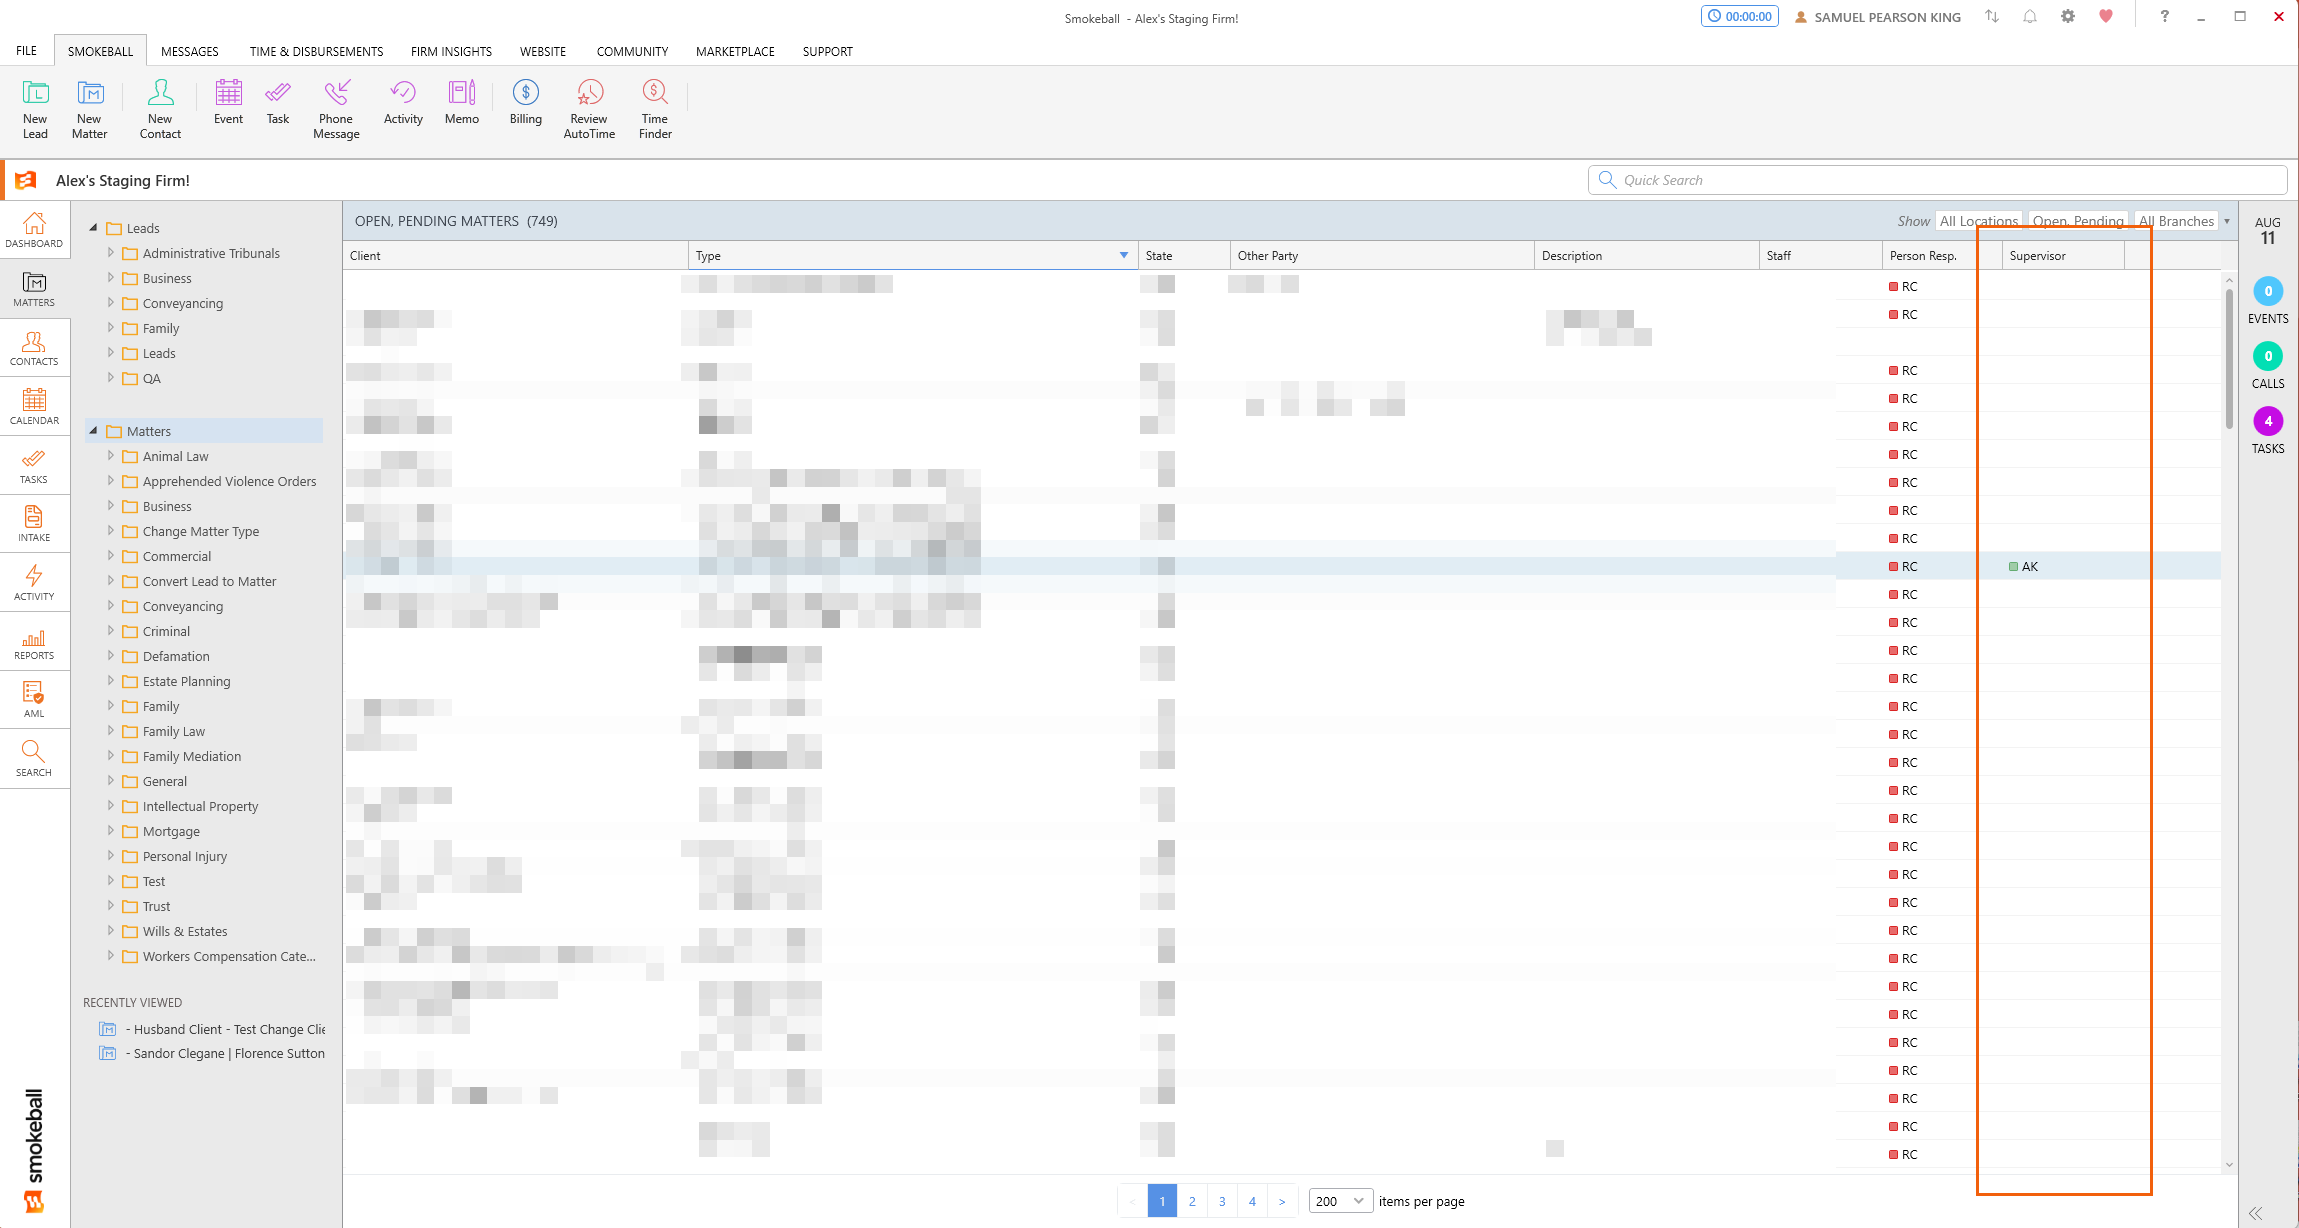The width and height of the screenshot is (2299, 1228).
Task: Collapse the Matters tree folder
Action: tap(93, 431)
